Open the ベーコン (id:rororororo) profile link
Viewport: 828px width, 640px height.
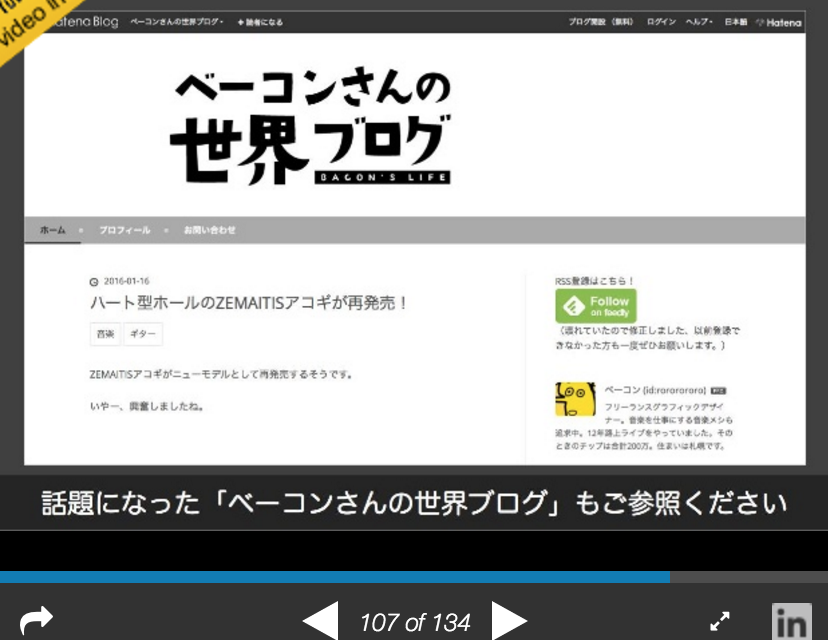(655, 390)
